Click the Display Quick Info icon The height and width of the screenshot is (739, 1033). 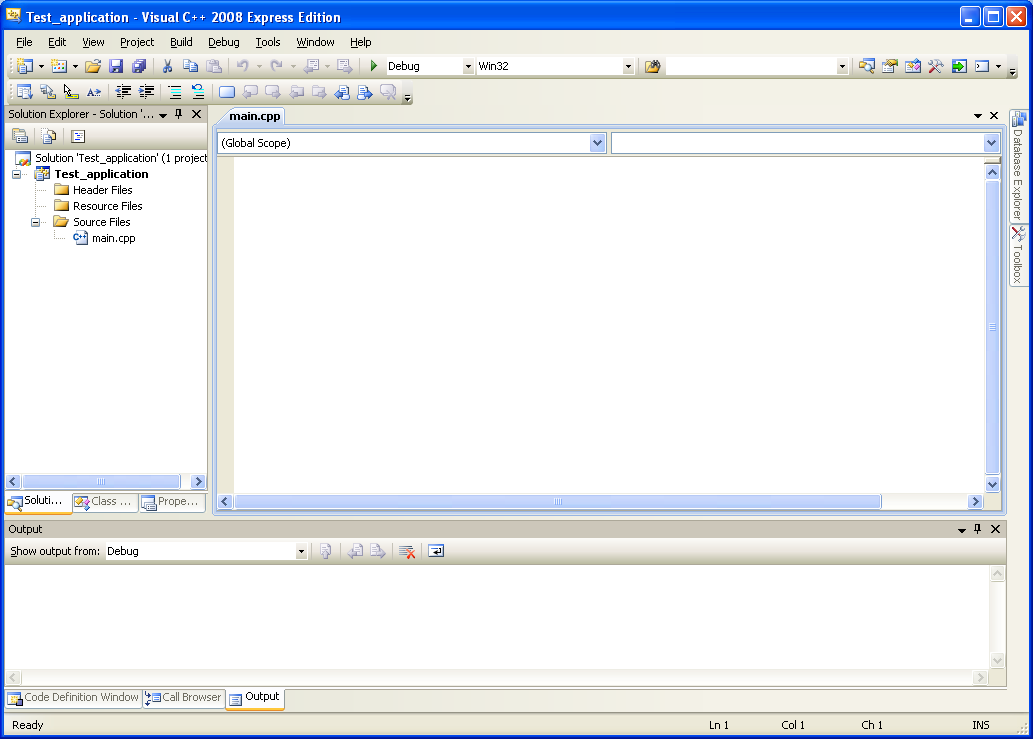pos(70,92)
